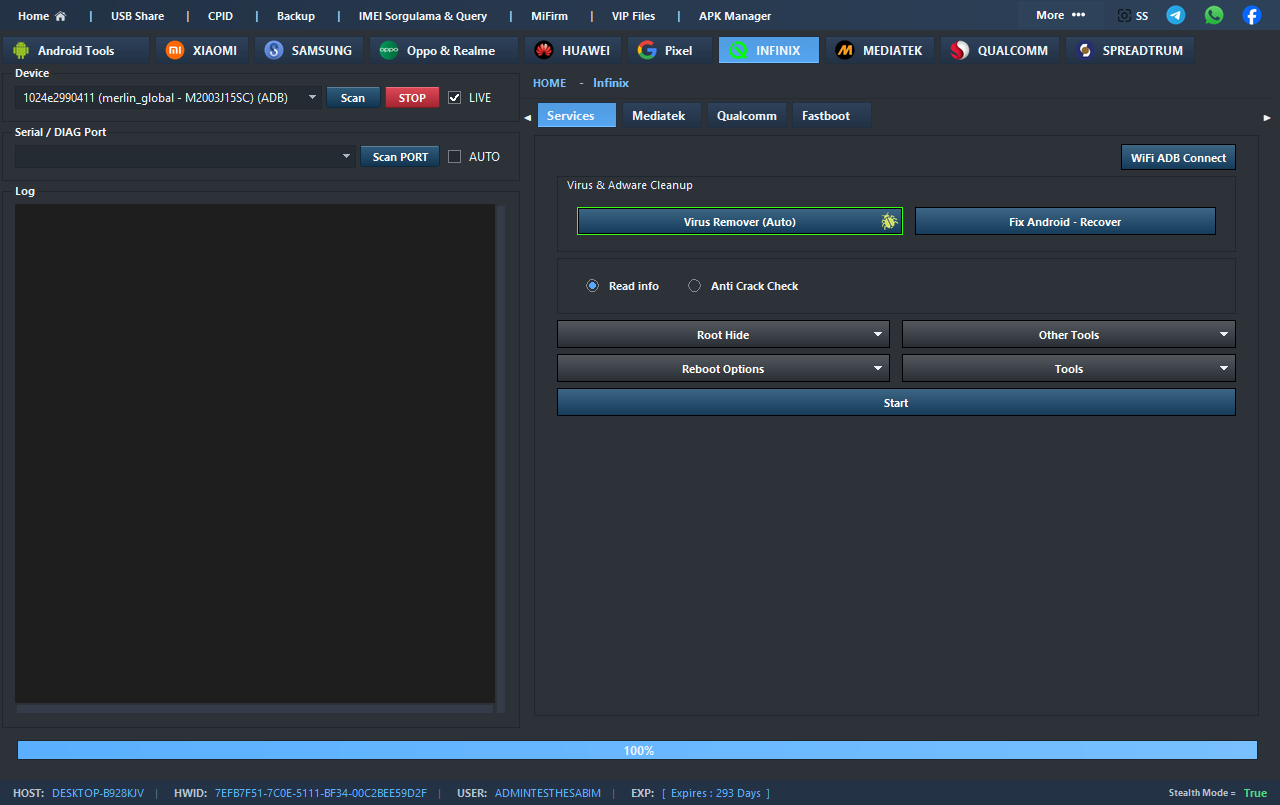Open the Facebook icon link
The height and width of the screenshot is (805, 1280).
pos(1252,15)
